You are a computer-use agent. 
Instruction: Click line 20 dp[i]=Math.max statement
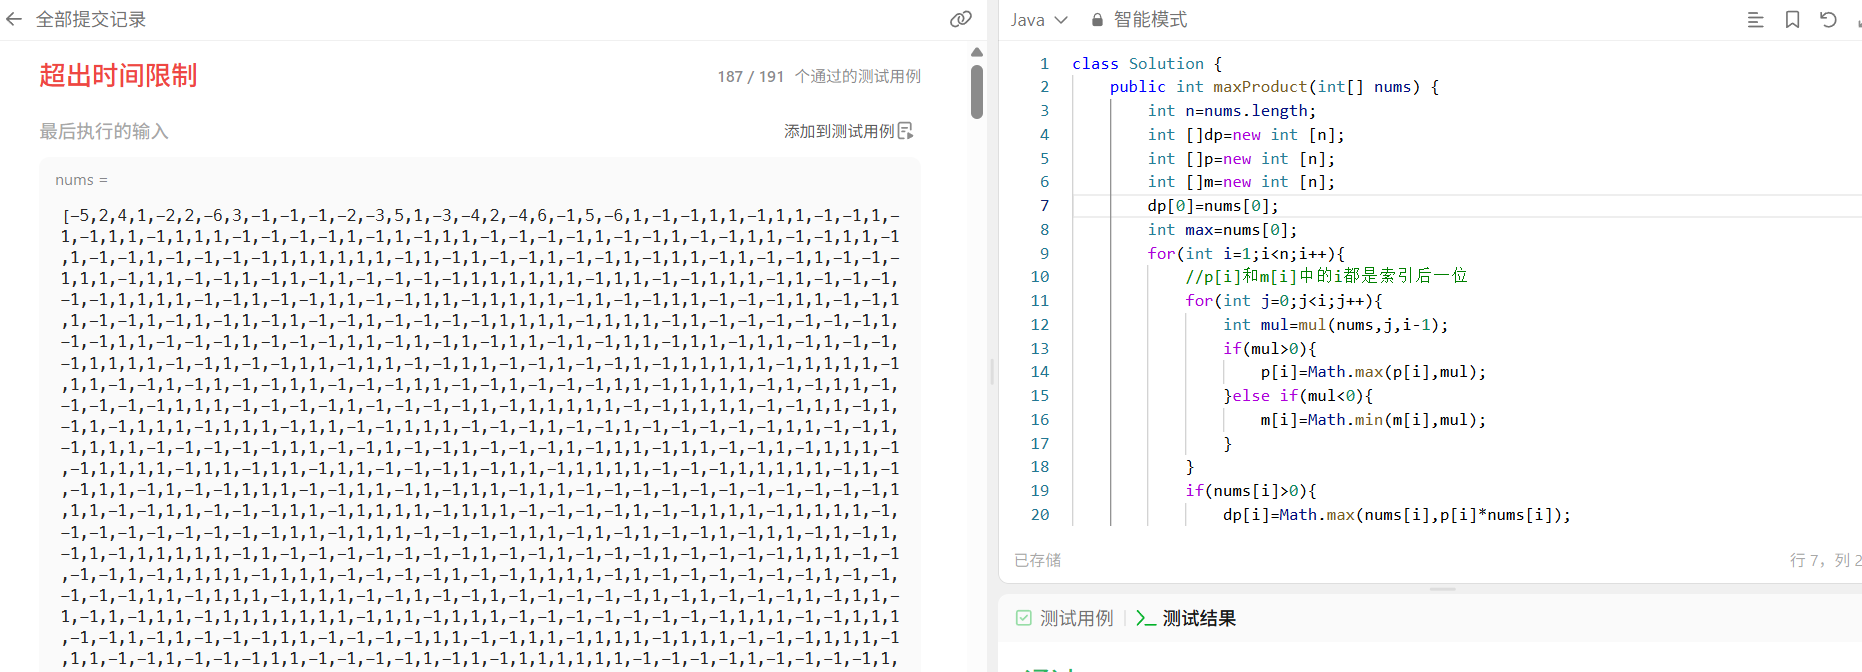[x=1396, y=515]
